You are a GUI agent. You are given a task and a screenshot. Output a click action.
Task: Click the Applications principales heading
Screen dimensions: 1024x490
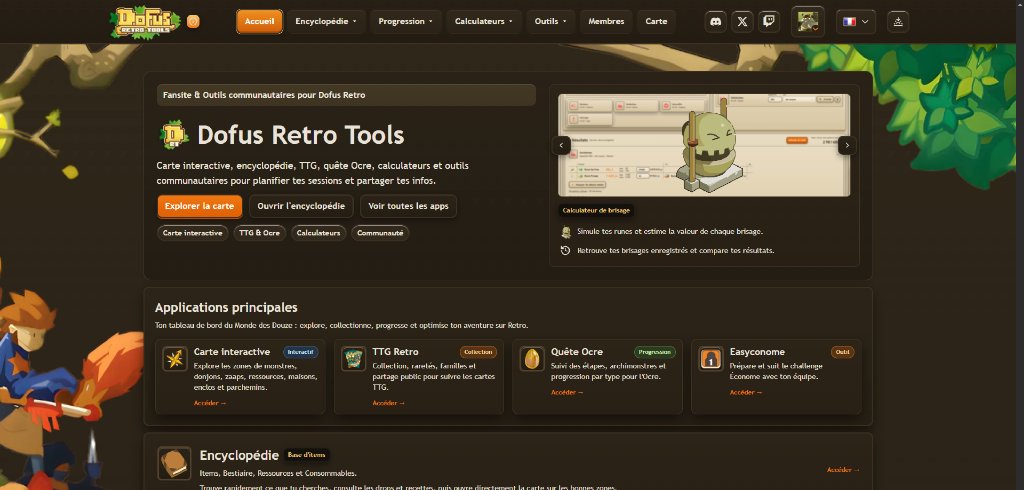pyautogui.click(x=226, y=307)
